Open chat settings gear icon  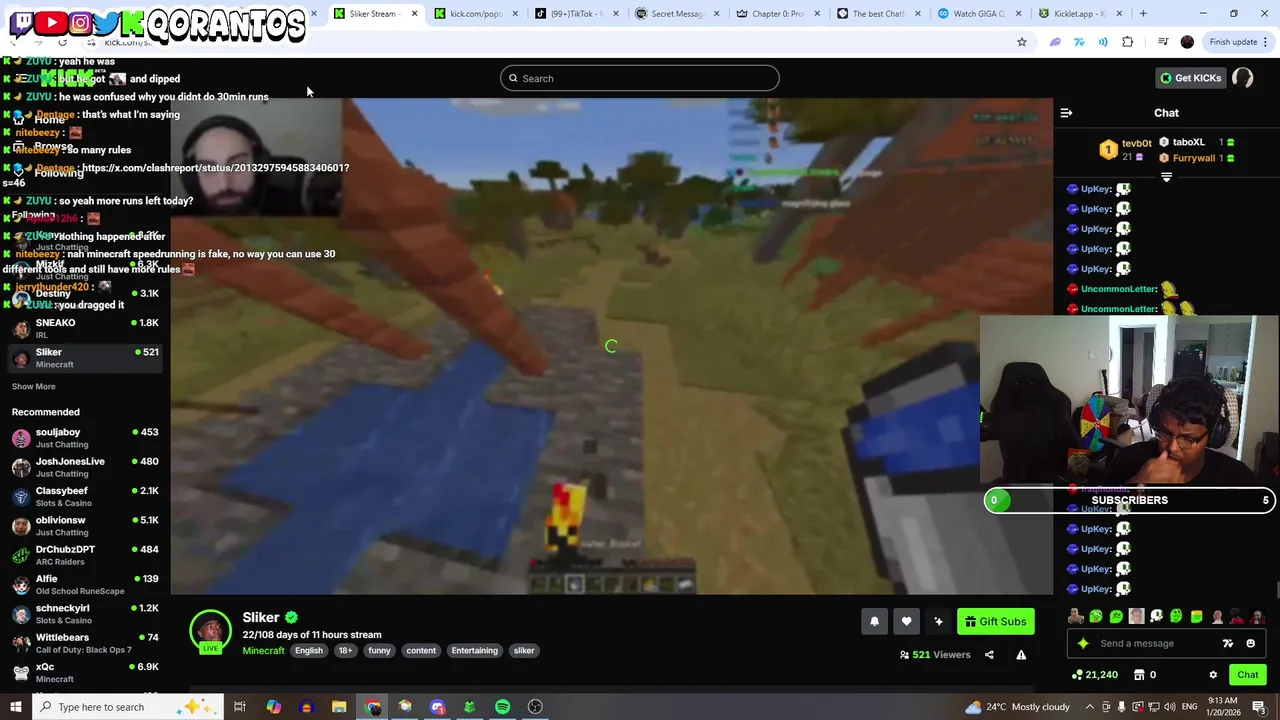coord(1213,675)
